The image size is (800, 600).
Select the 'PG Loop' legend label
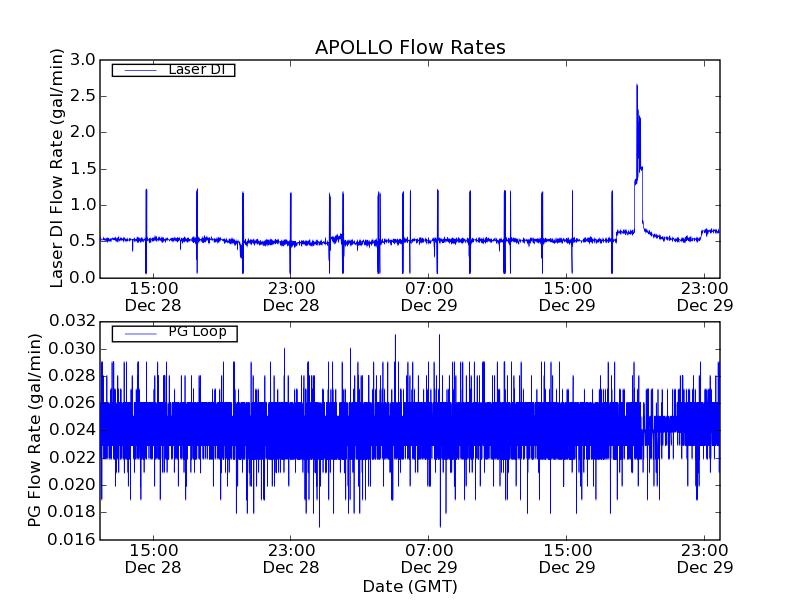coord(197,332)
